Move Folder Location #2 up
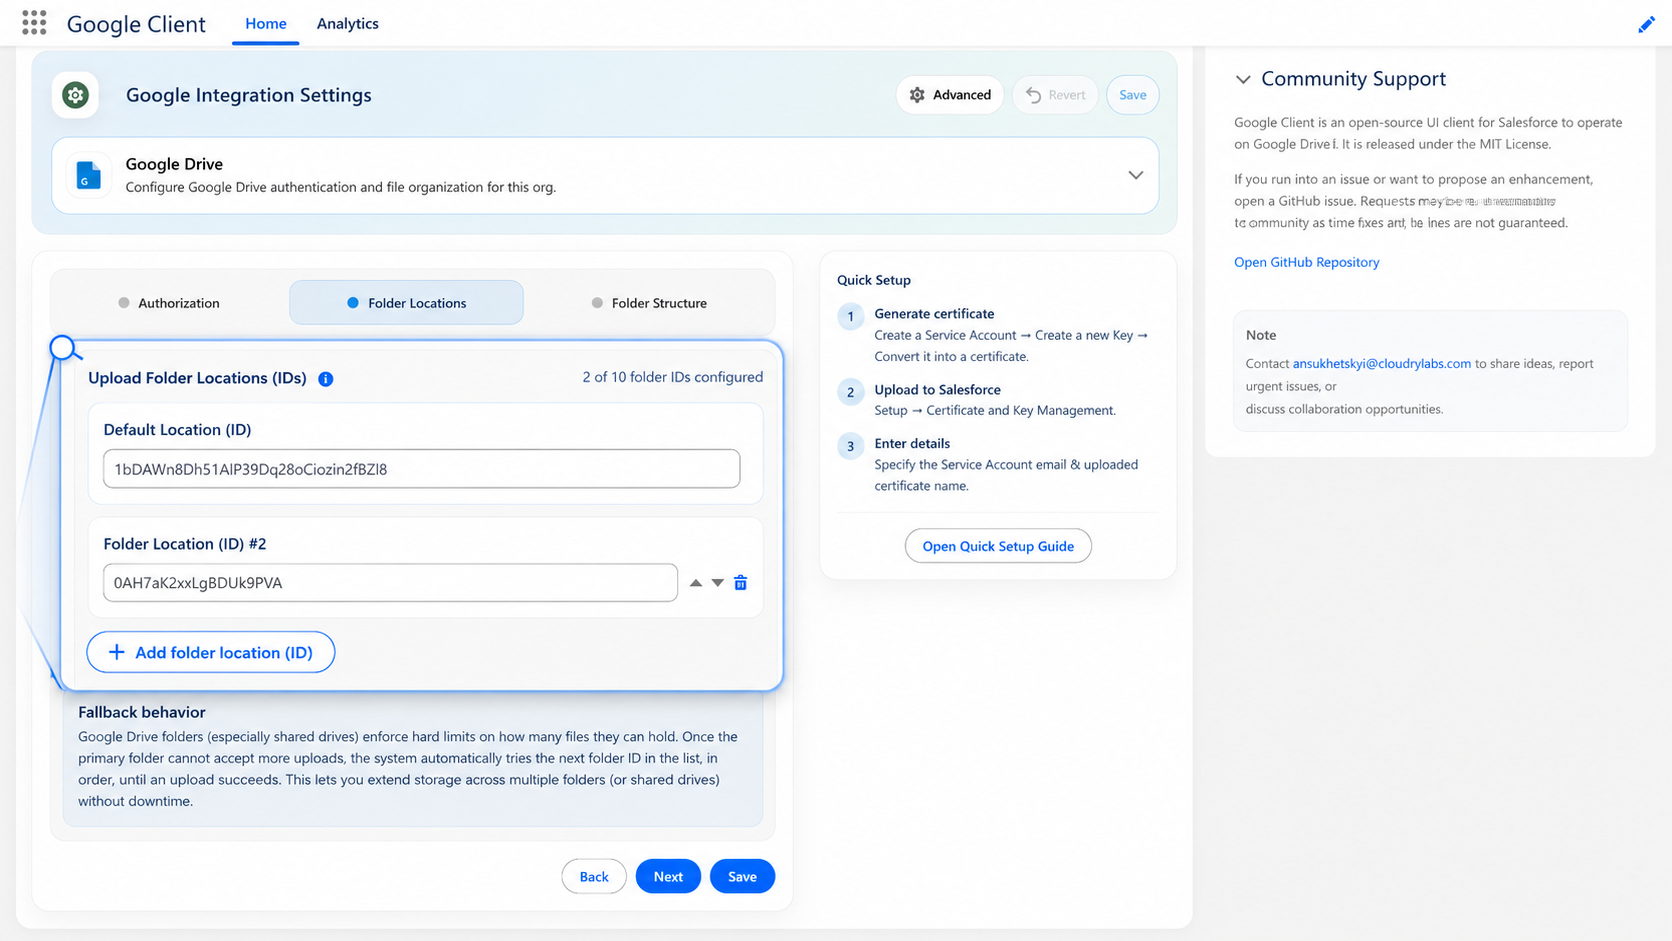 pyautogui.click(x=696, y=583)
